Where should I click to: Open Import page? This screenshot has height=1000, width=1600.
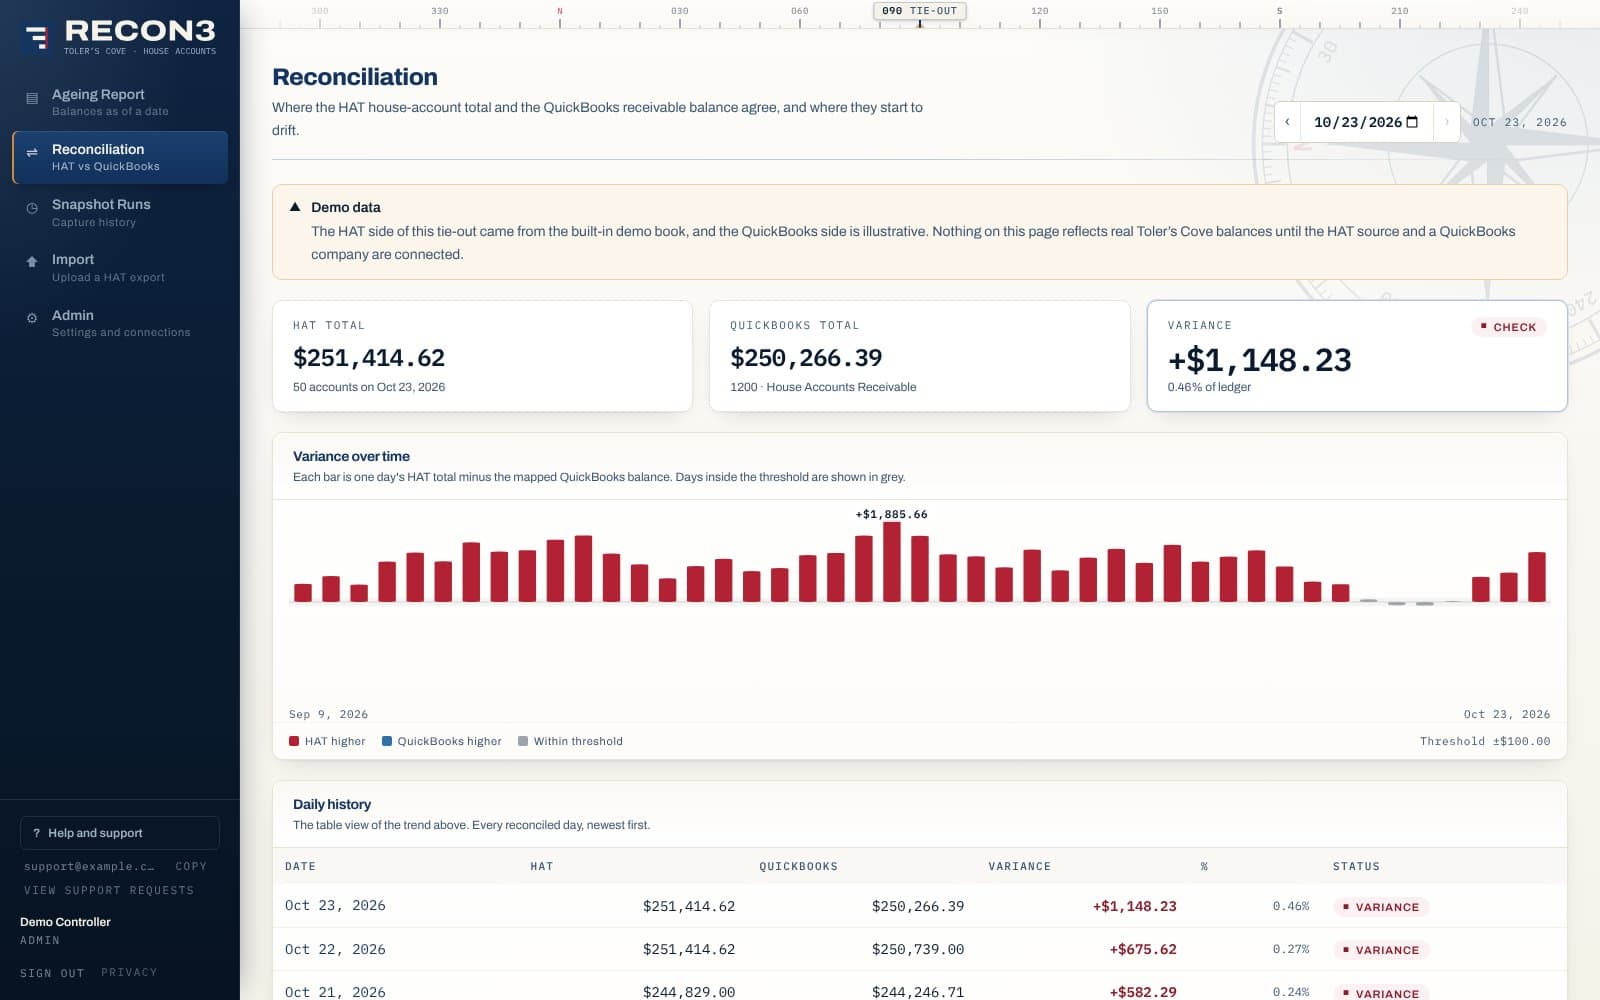(120, 267)
